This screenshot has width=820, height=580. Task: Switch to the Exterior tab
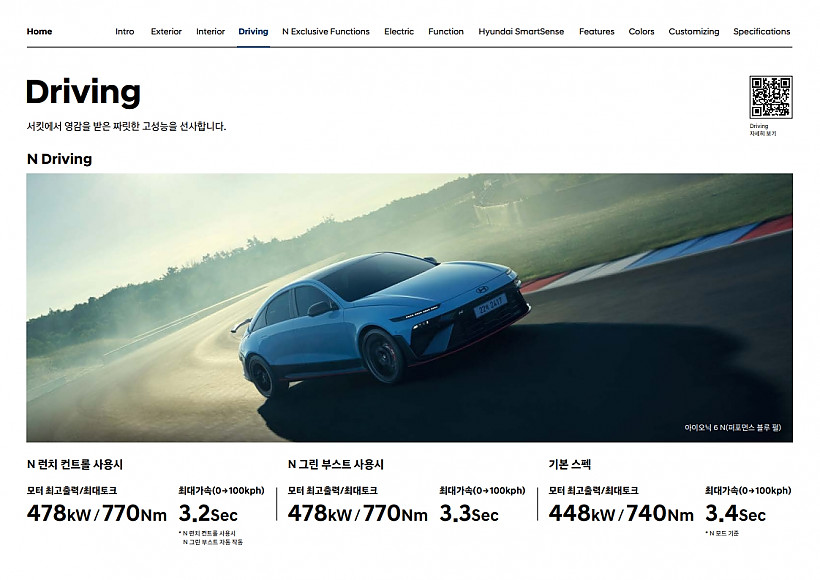[166, 31]
